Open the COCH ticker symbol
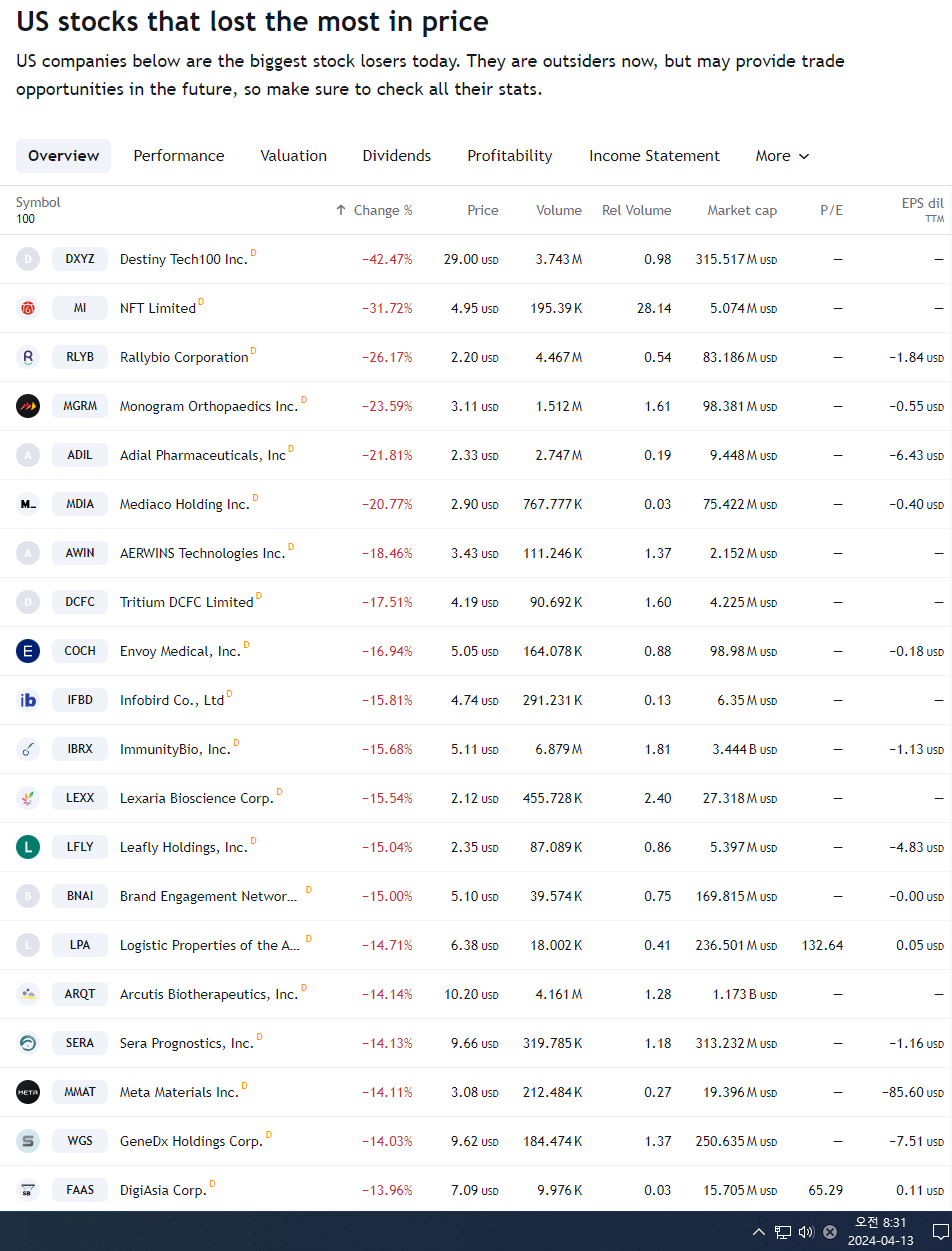 coord(80,651)
